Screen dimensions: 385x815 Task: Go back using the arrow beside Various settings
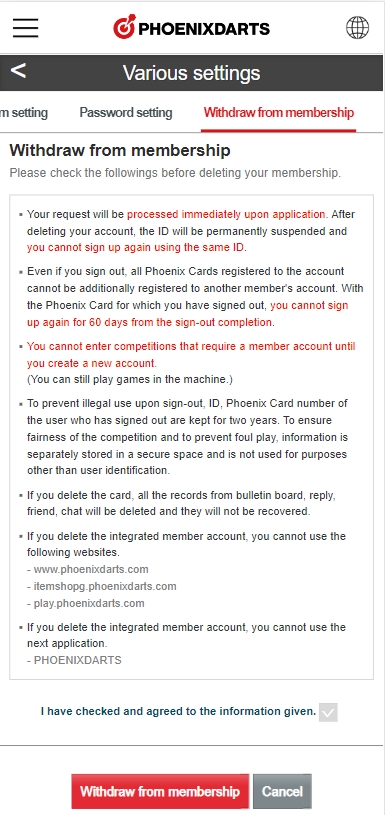18,71
